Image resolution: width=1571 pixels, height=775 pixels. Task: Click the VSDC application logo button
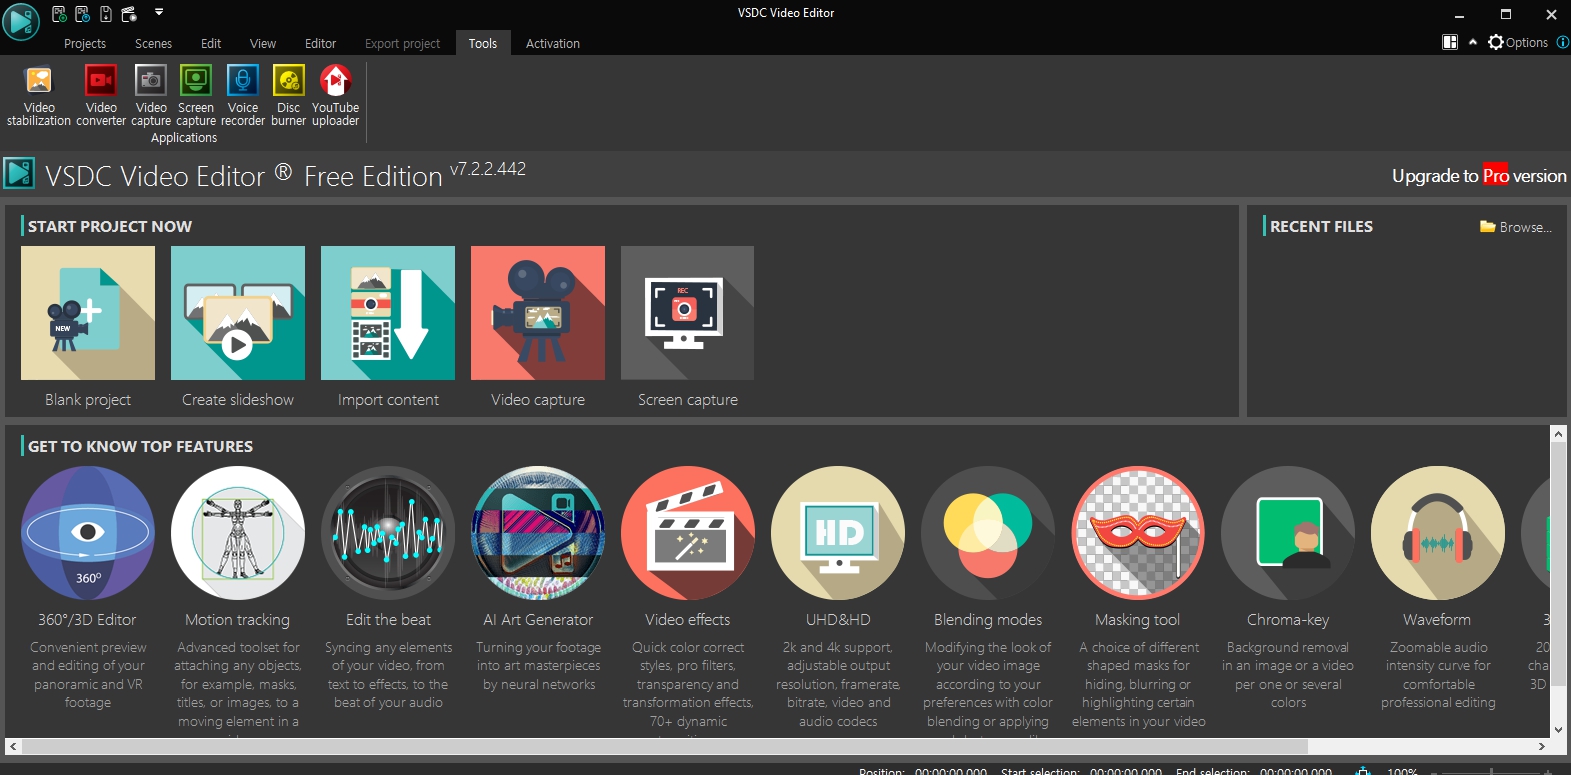point(20,21)
